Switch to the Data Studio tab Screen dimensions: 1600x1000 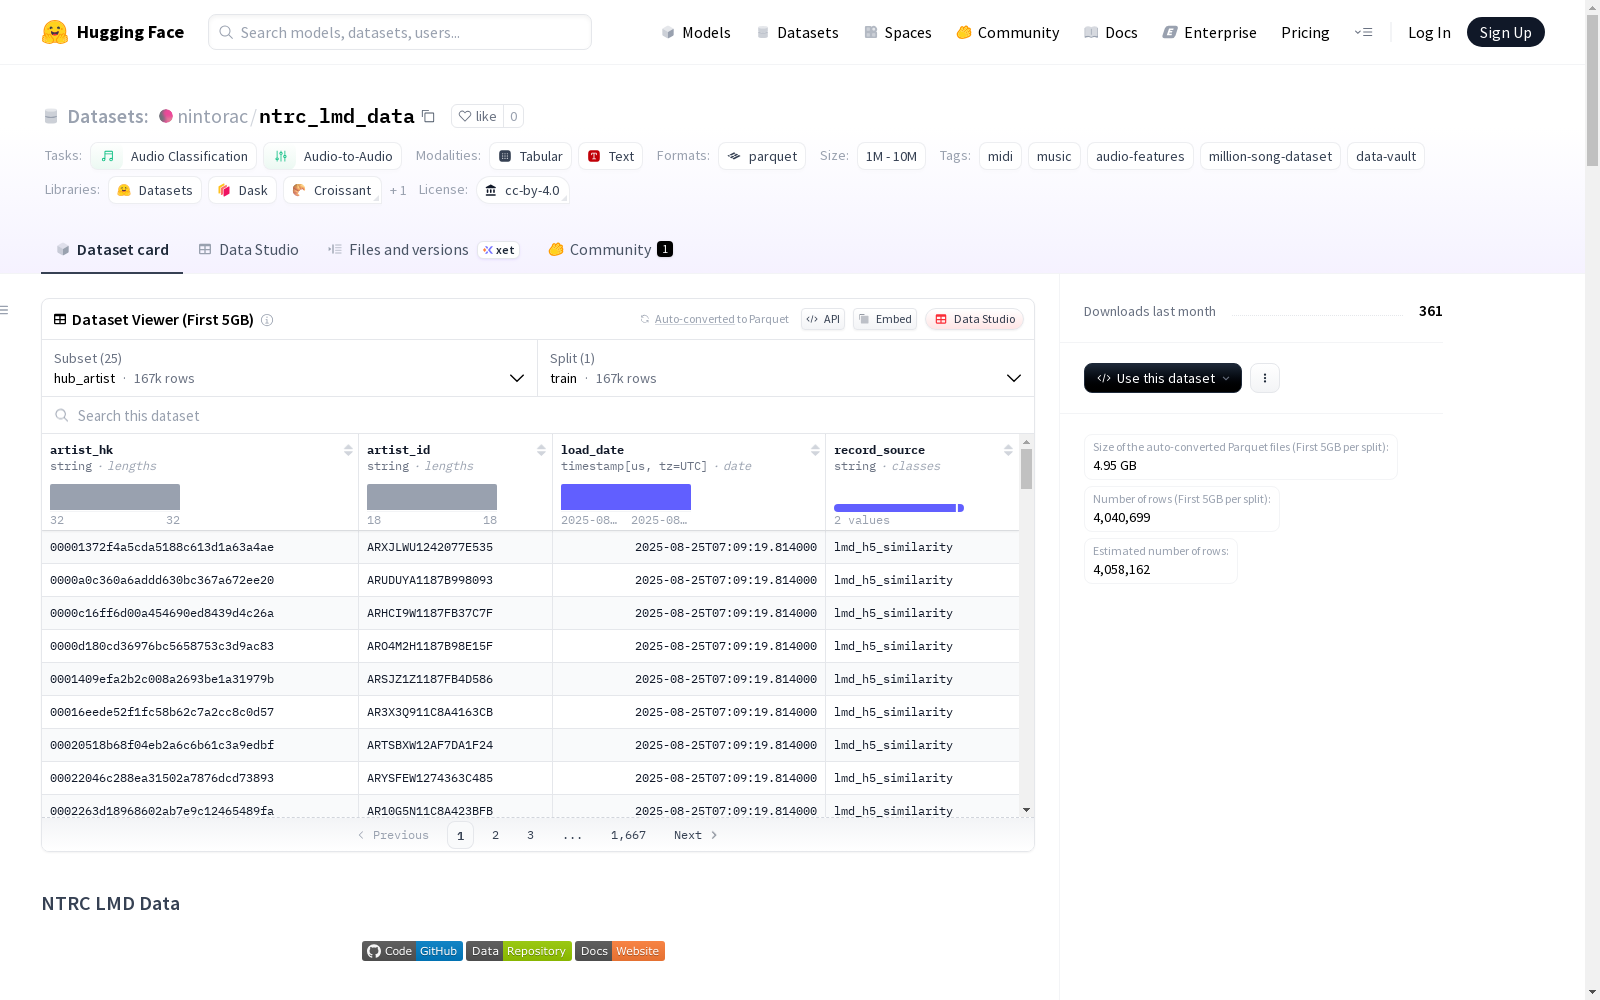[x=249, y=250]
